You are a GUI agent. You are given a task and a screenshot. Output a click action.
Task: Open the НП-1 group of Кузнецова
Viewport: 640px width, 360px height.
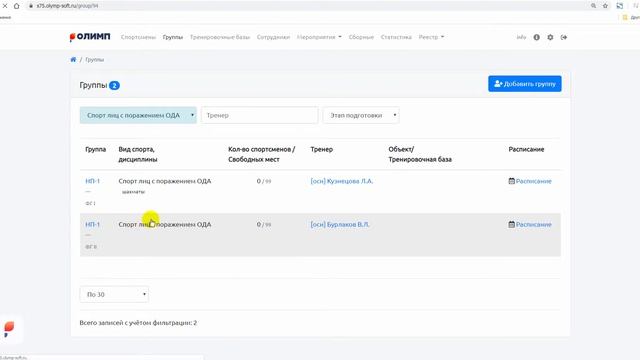93,181
